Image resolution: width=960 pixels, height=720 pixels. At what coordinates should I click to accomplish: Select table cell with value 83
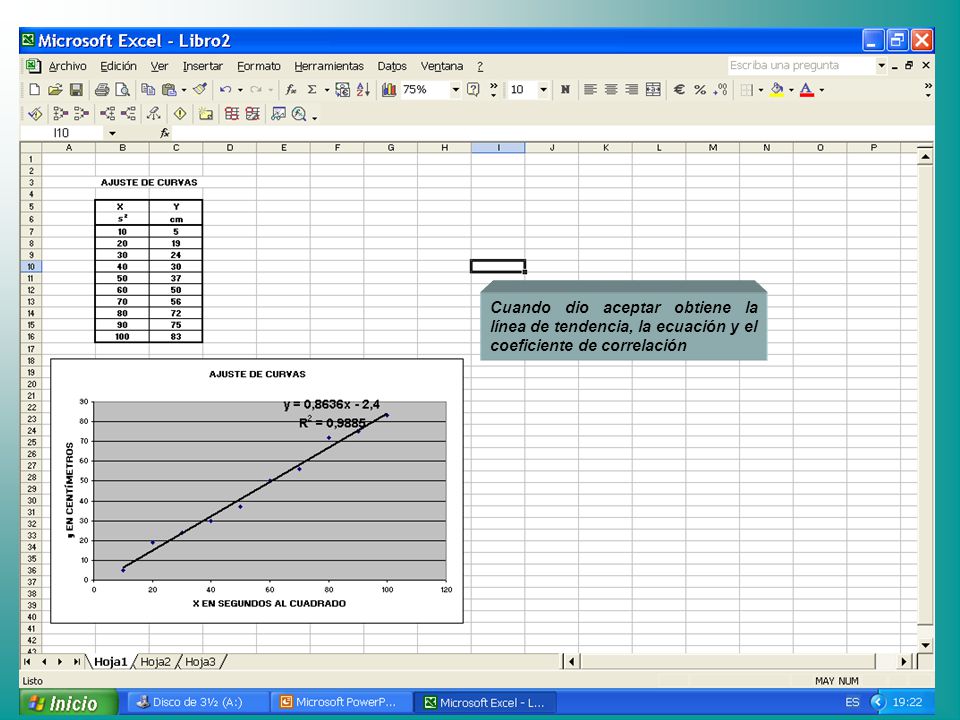click(x=176, y=336)
